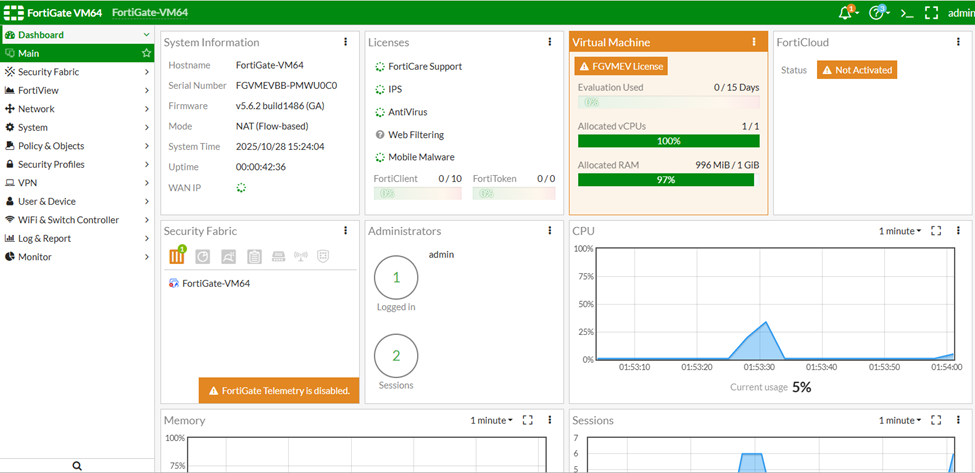Image resolution: width=975 pixels, height=473 pixels.
Task: Click the Allocated RAM 97% progress bar
Action: (668, 180)
